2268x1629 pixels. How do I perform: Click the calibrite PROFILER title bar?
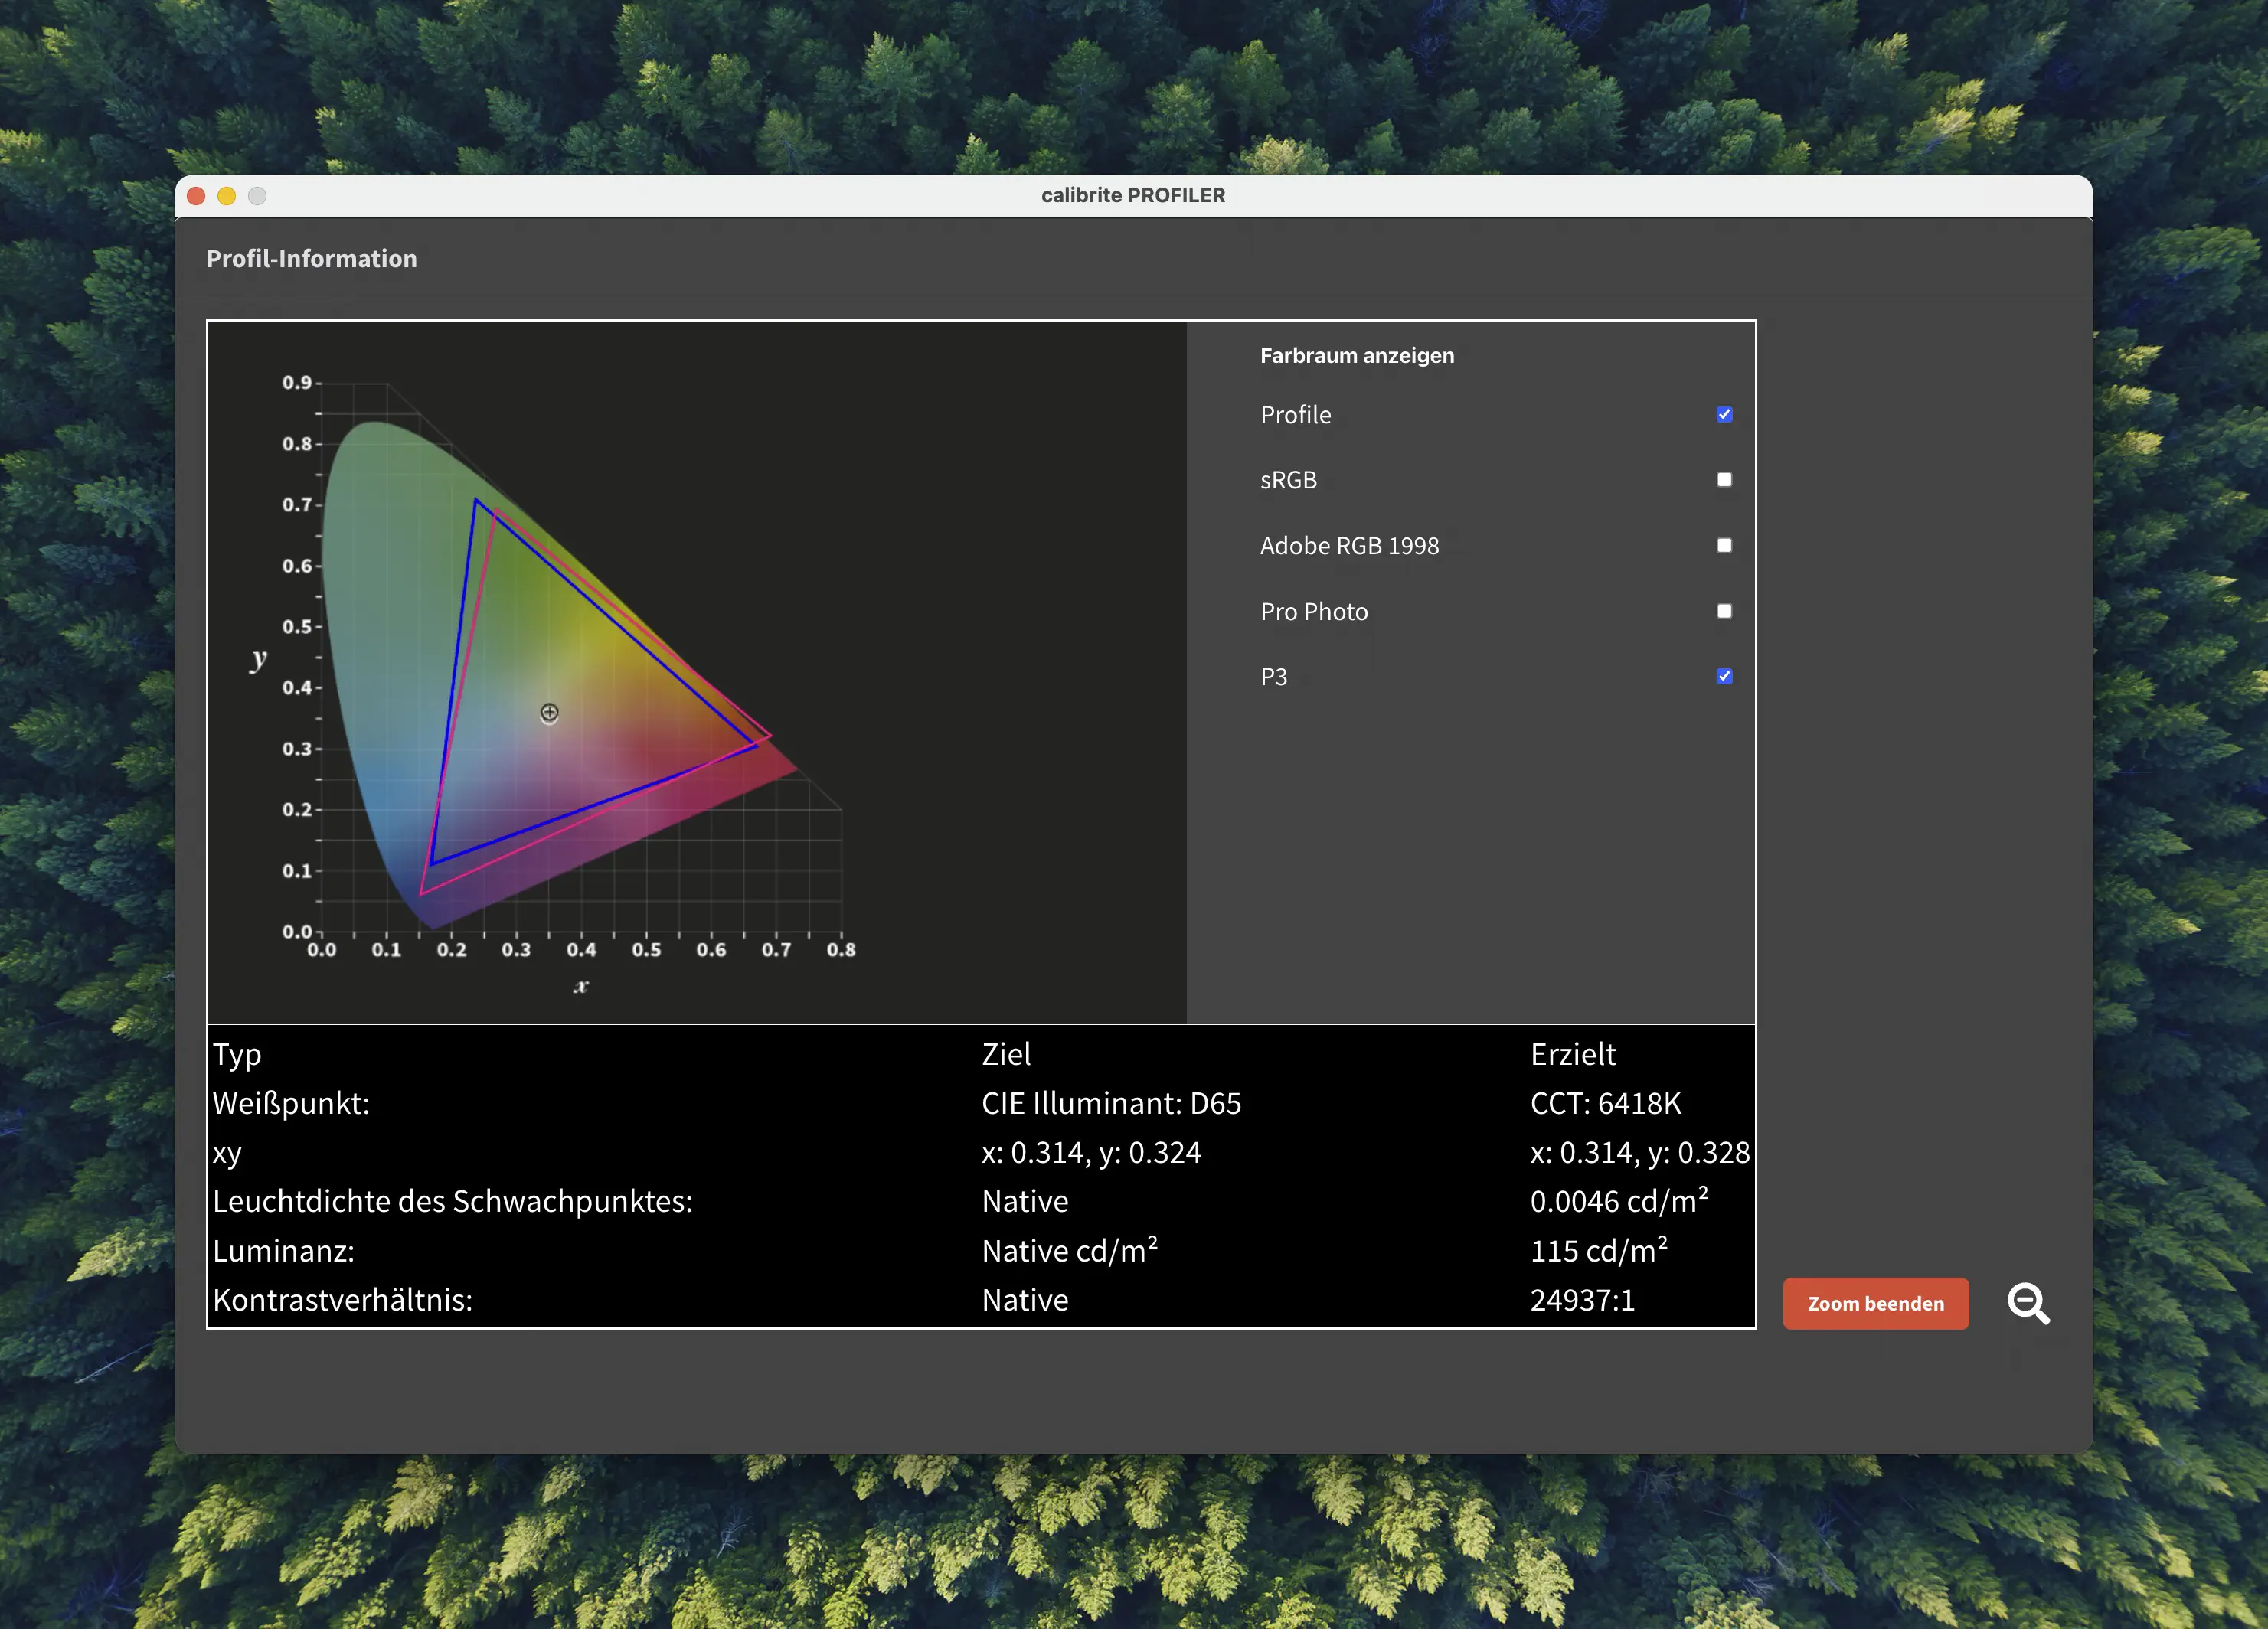(1133, 195)
